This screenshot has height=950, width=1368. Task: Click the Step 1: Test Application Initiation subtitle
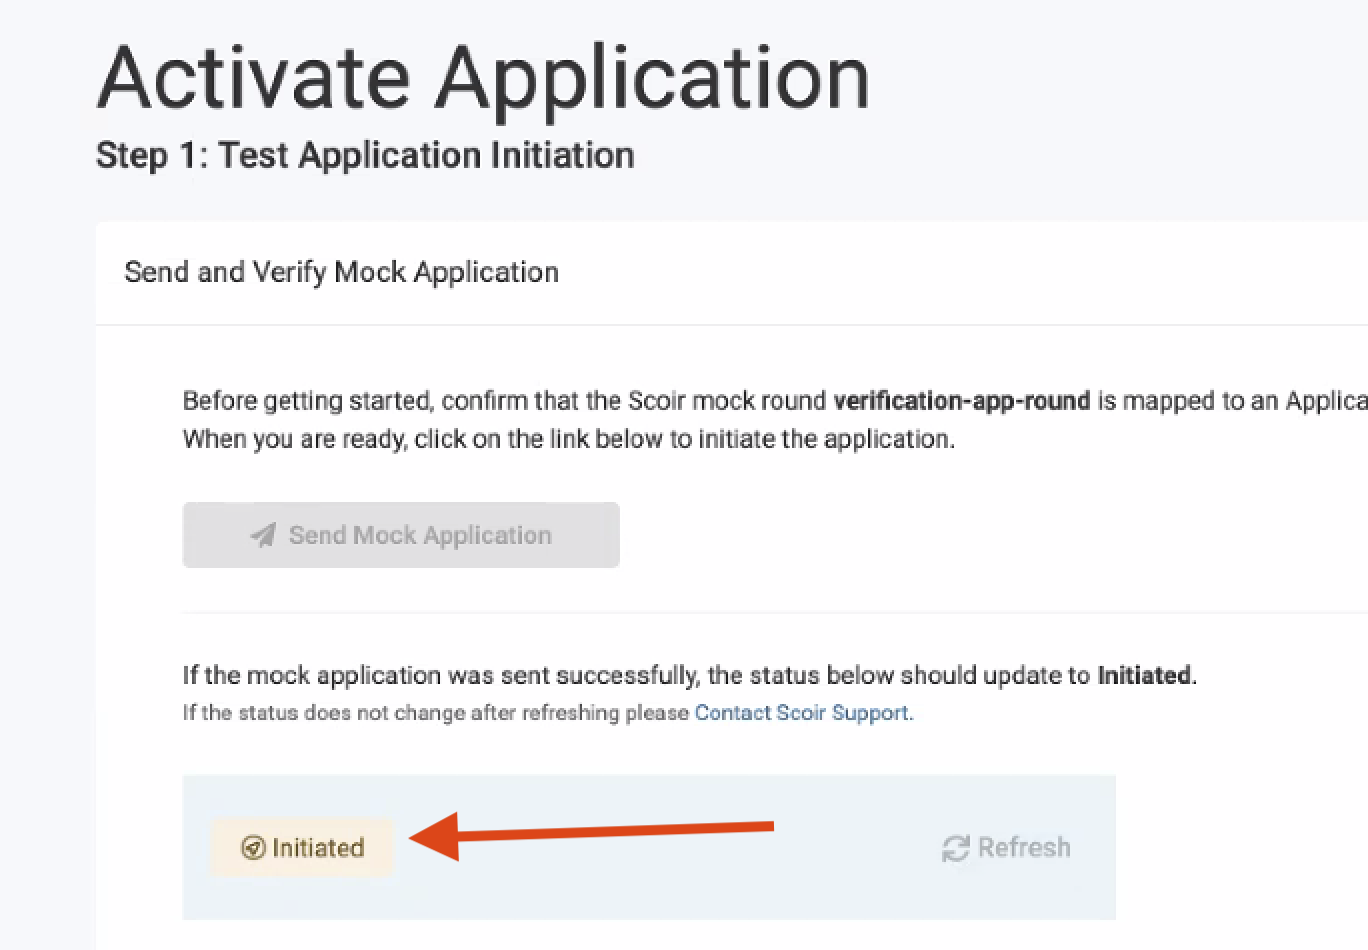pos(365,156)
